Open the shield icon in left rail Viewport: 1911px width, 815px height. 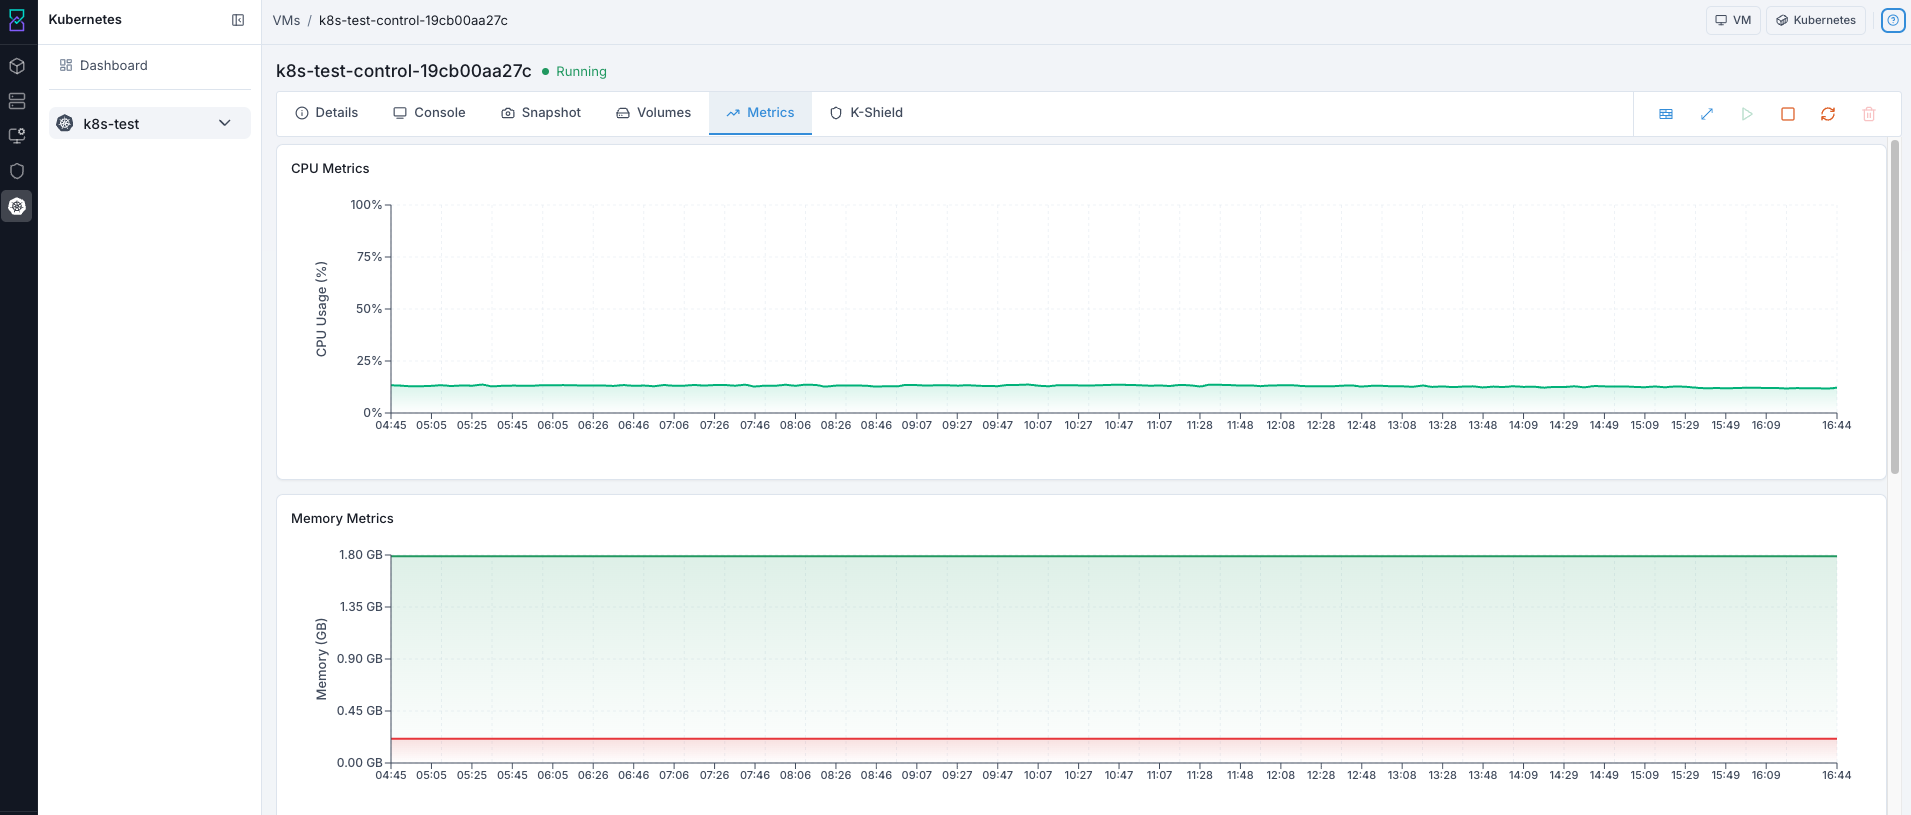[x=17, y=171]
